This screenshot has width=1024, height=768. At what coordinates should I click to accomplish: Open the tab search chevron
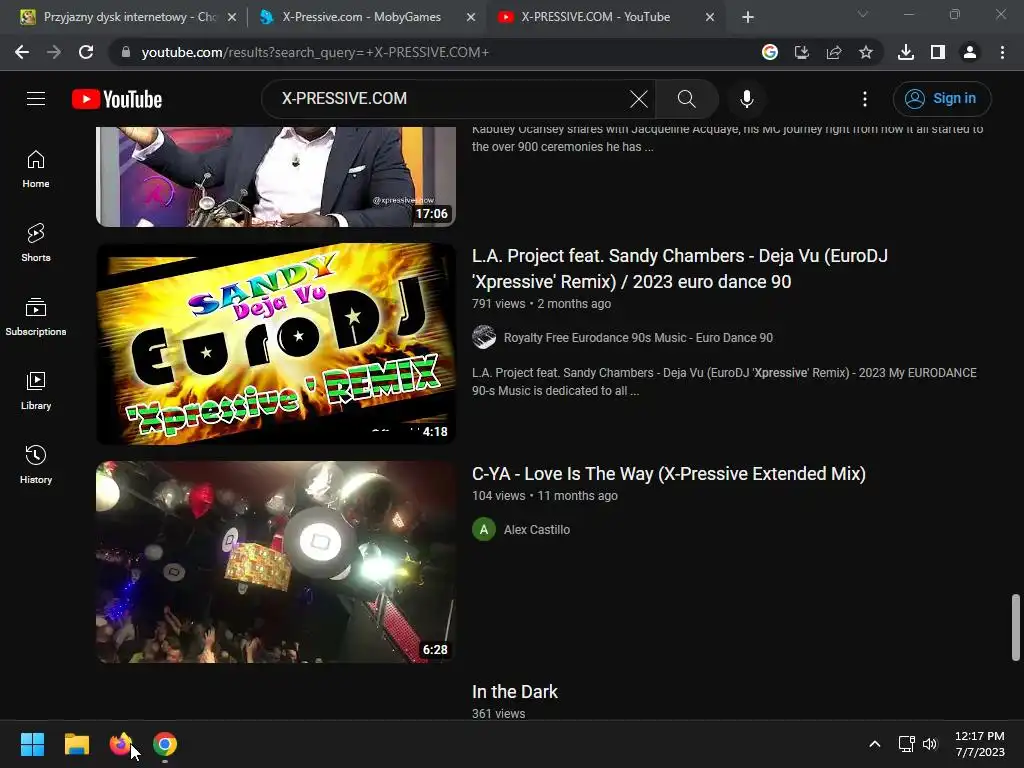coord(863,14)
